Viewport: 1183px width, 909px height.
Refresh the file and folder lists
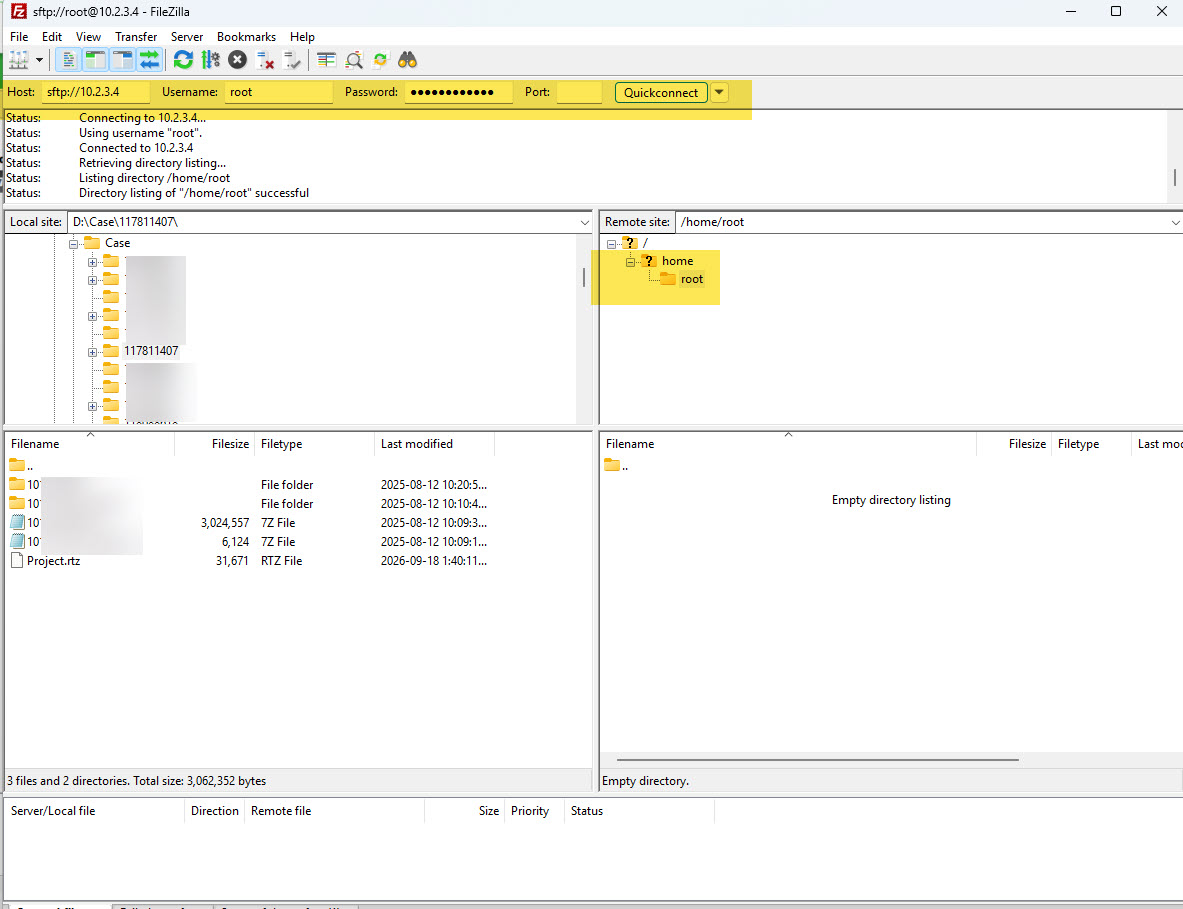[x=183, y=60]
